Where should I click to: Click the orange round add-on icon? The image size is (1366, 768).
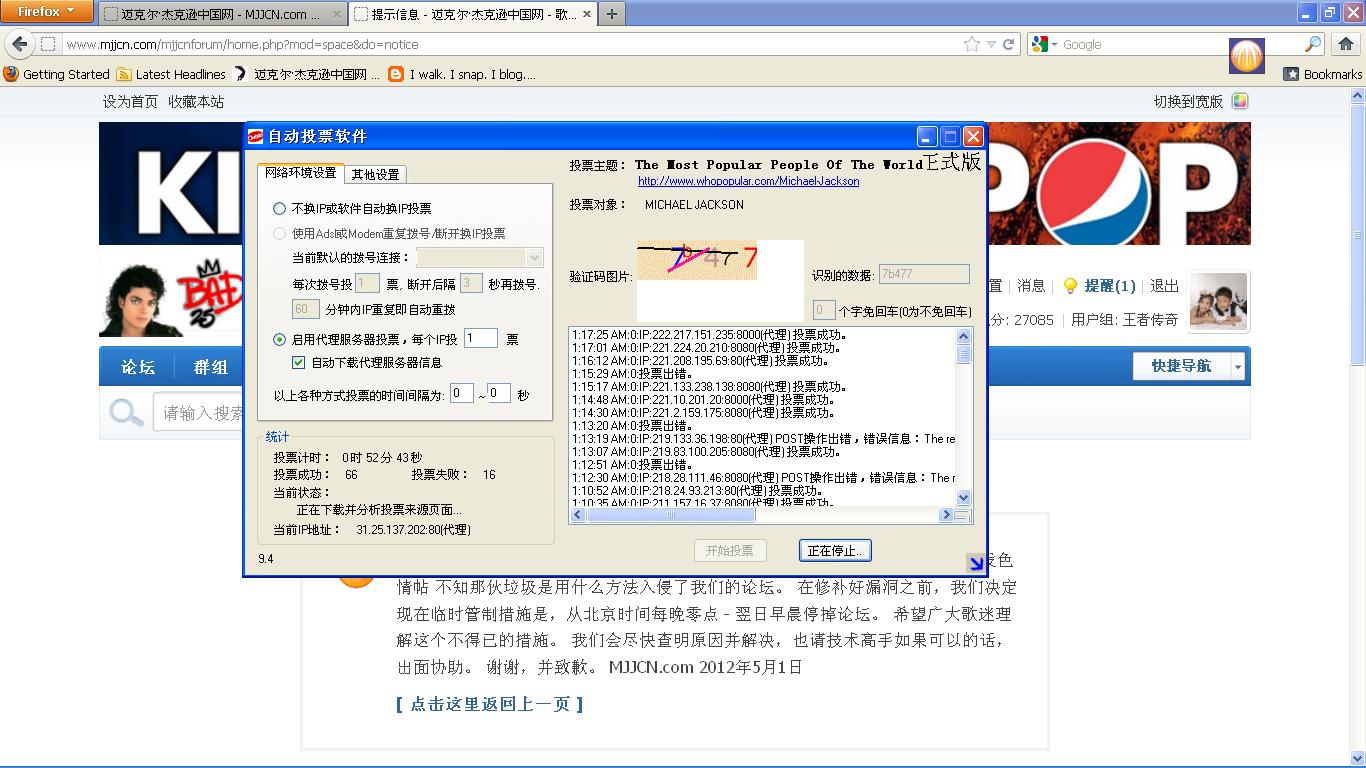click(x=1246, y=56)
